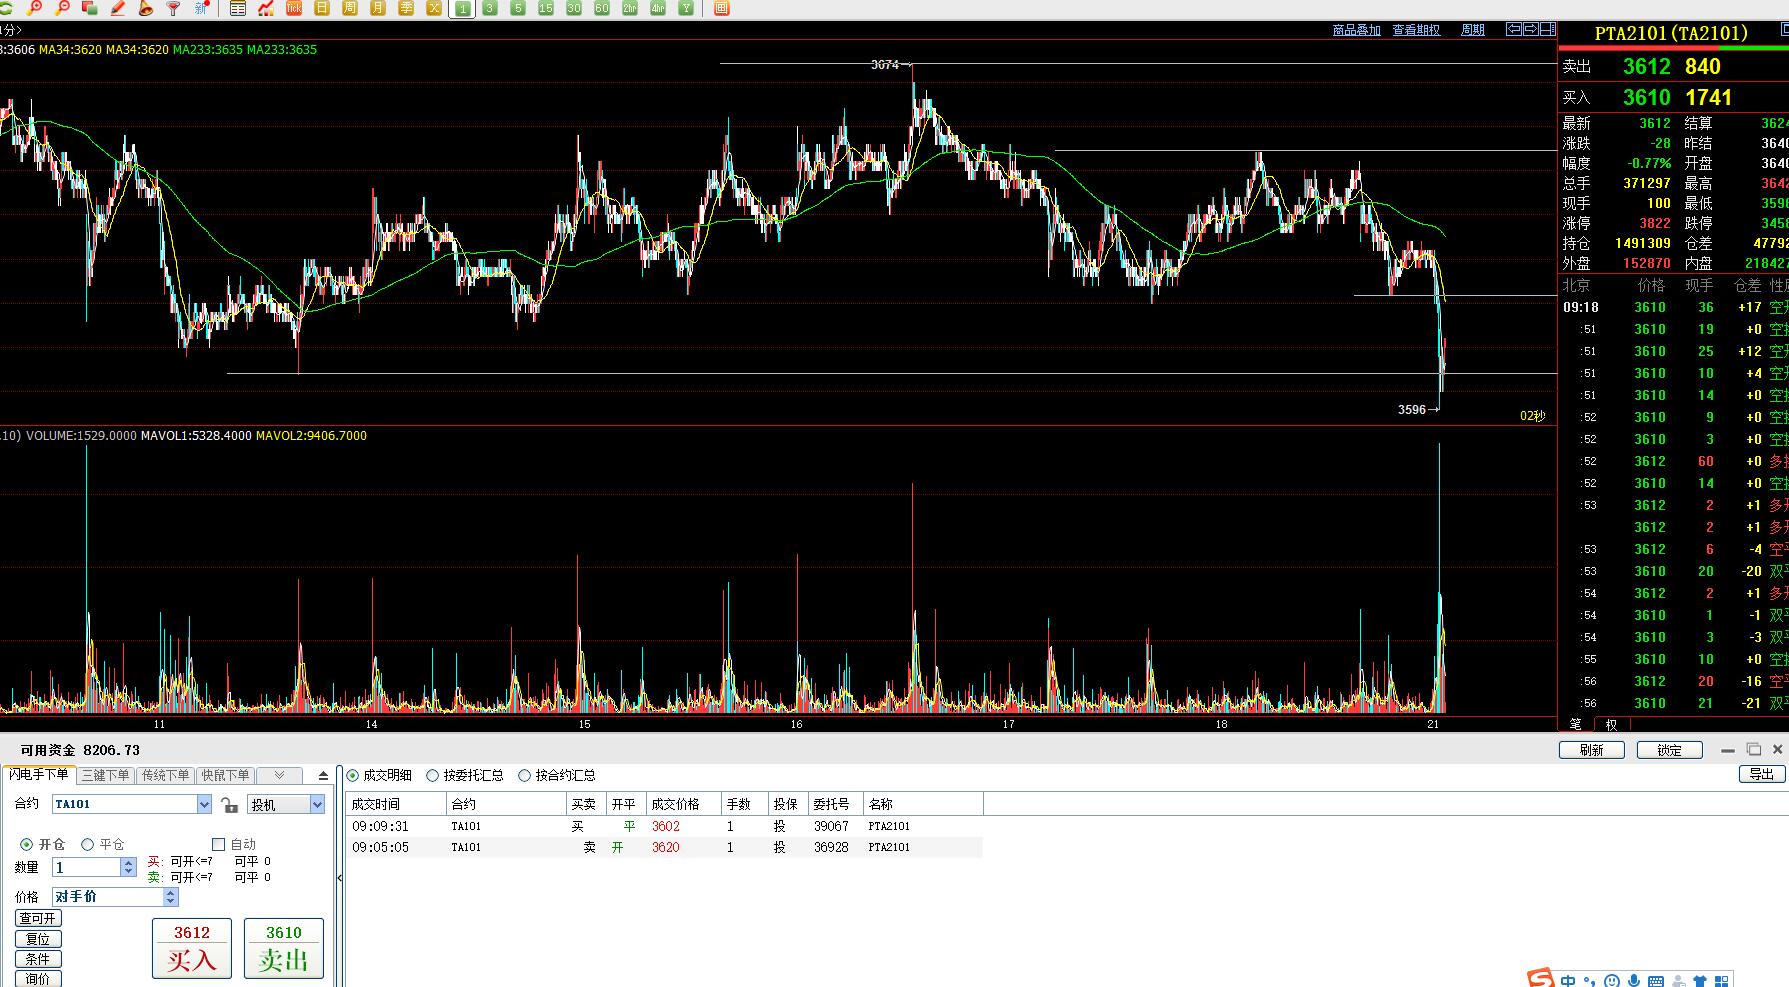Image resolution: width=1789 pixels, height=987 pixels.
Task: Click the overlapping windows toolbar icon
Action: (90, 8)
